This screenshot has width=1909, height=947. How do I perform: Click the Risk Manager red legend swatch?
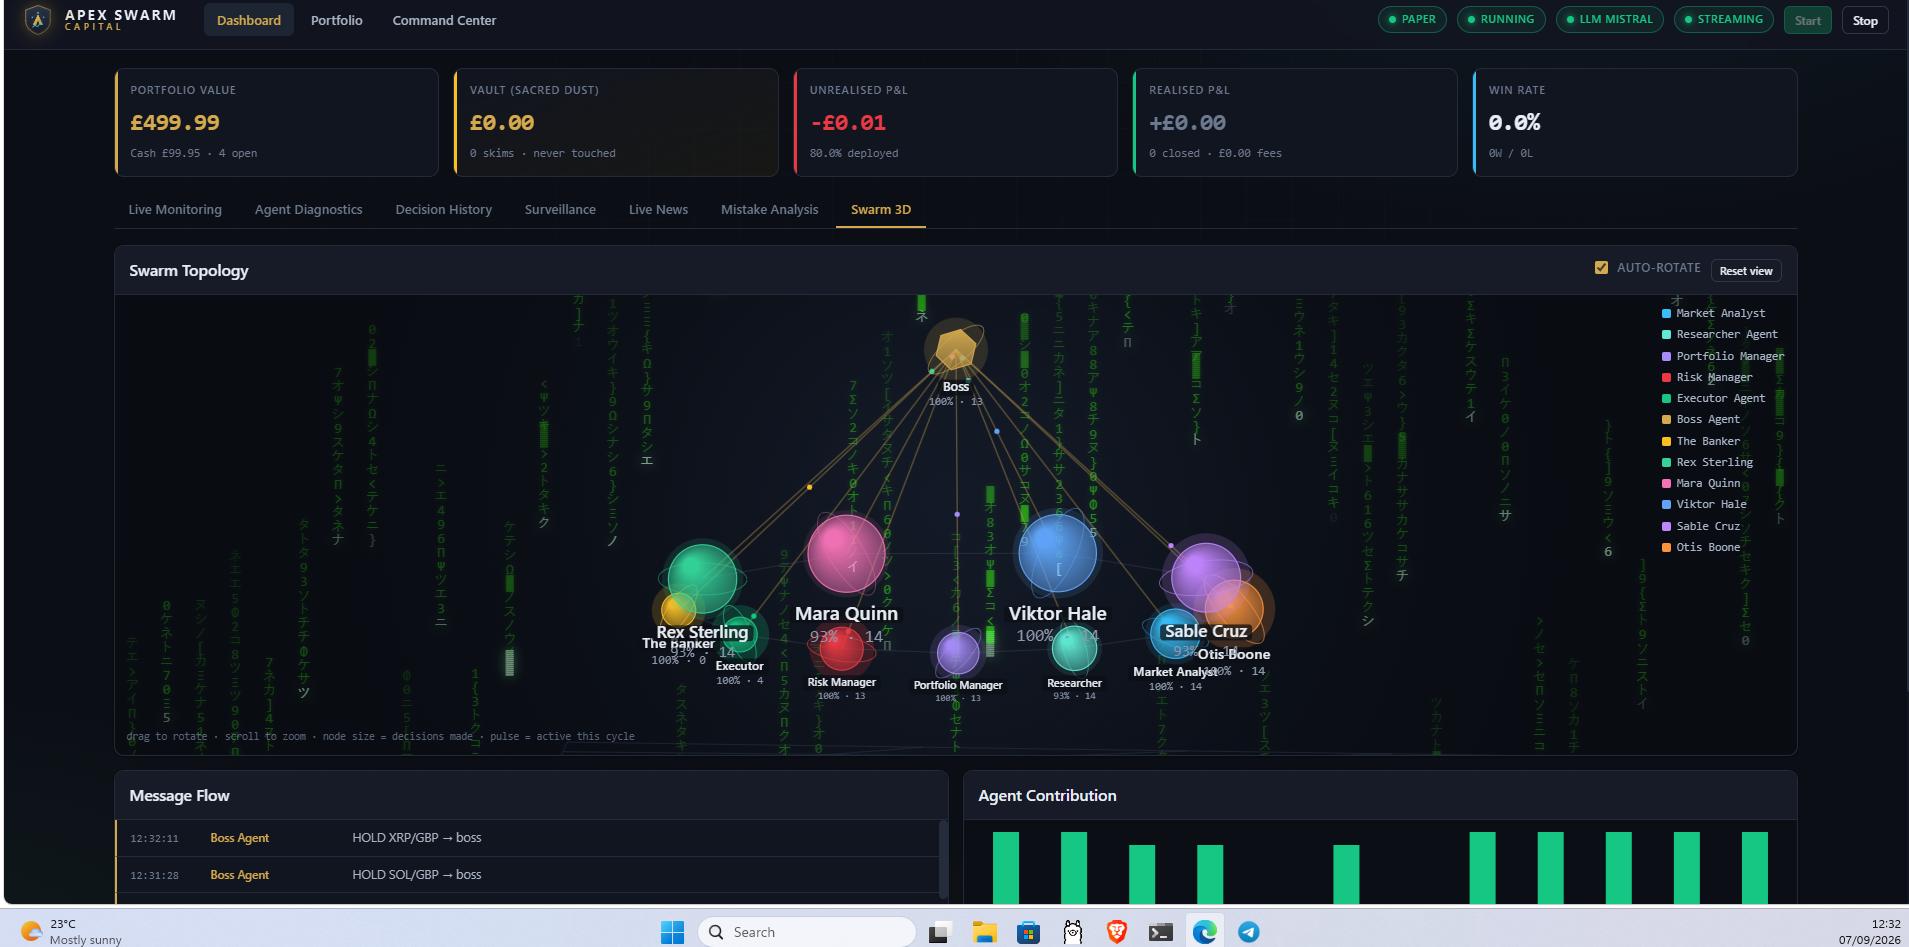[x=1666, y=377]
